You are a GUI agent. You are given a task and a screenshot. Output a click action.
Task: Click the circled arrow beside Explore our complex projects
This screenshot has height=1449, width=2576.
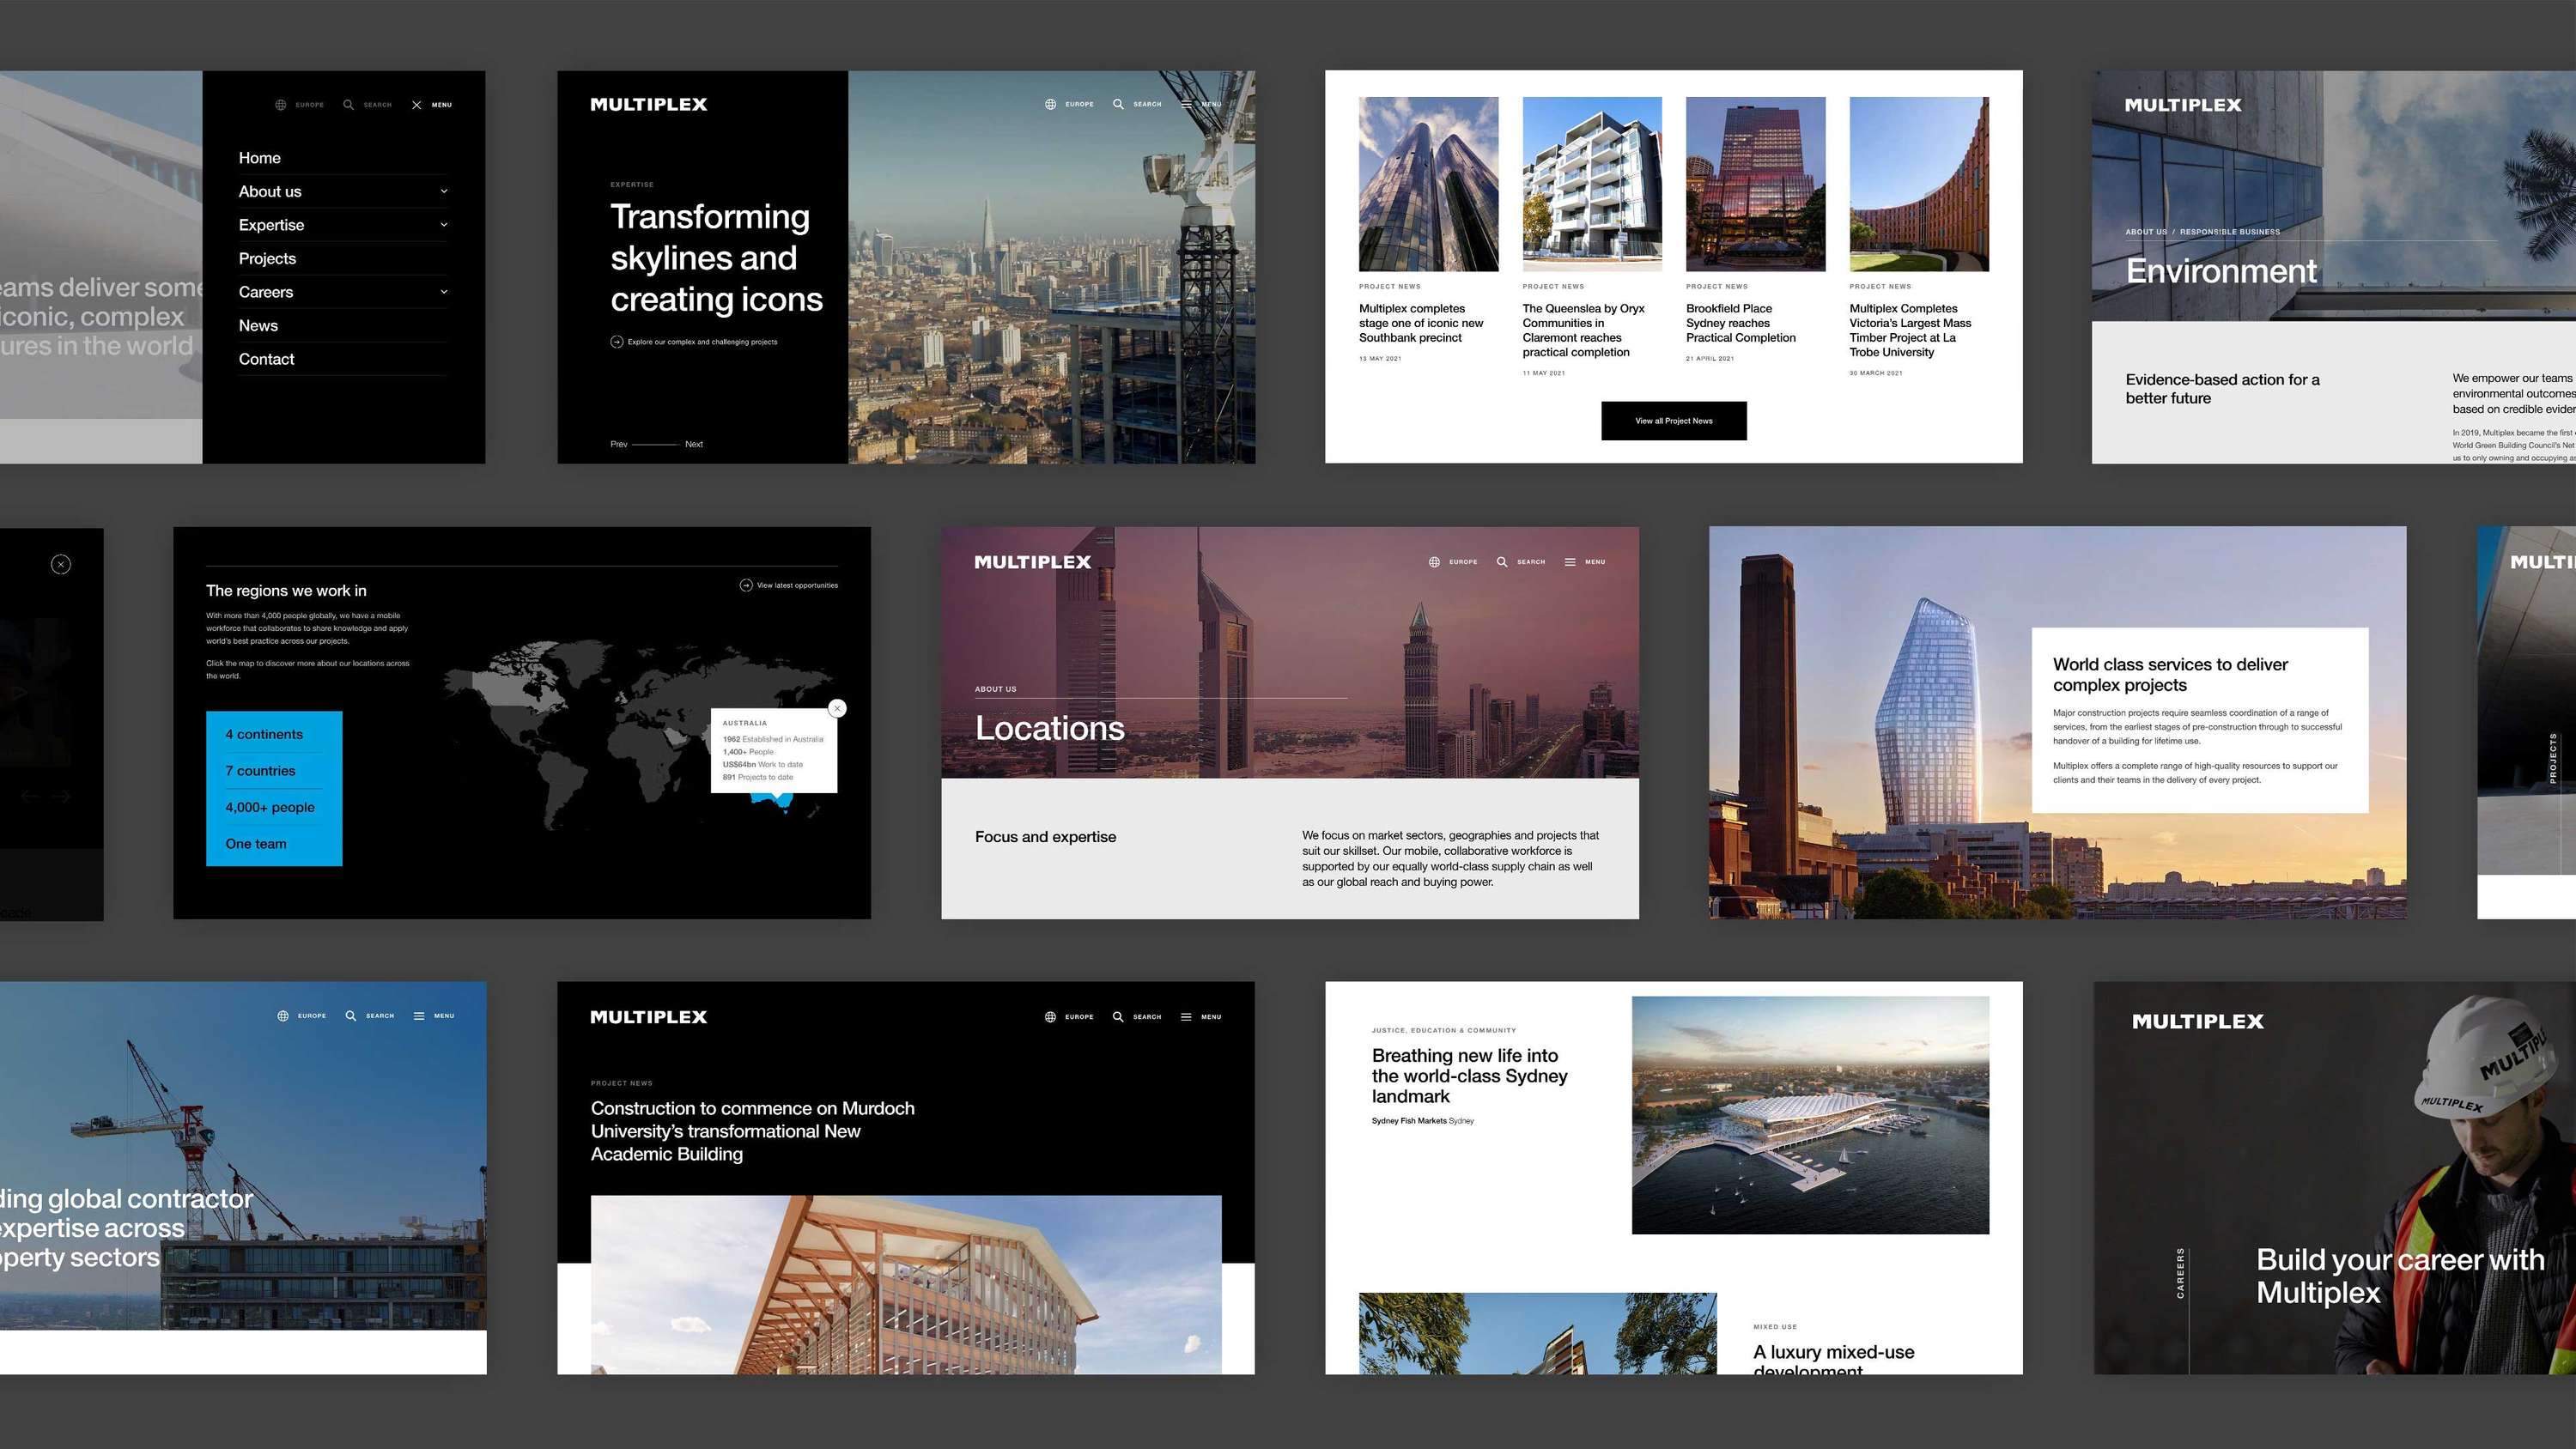click(617, 342)
